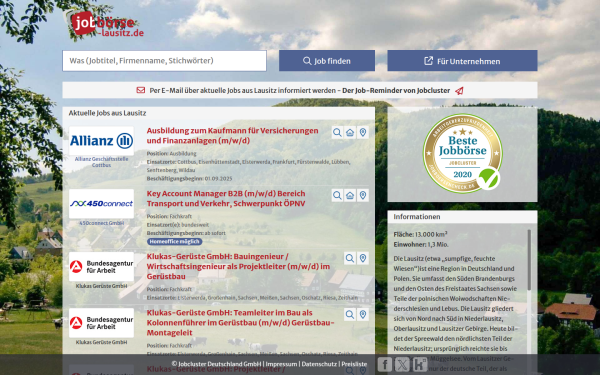Show map pin for Allianz Ausbildung job

tap(363, 132)
